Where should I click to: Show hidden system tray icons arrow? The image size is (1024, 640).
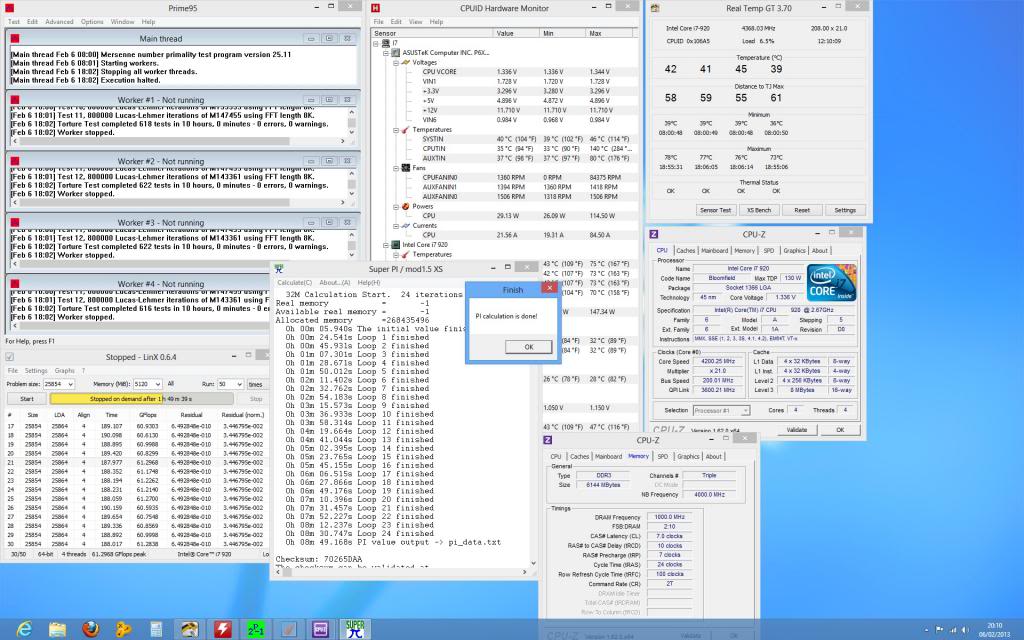(x=927, y=630)
